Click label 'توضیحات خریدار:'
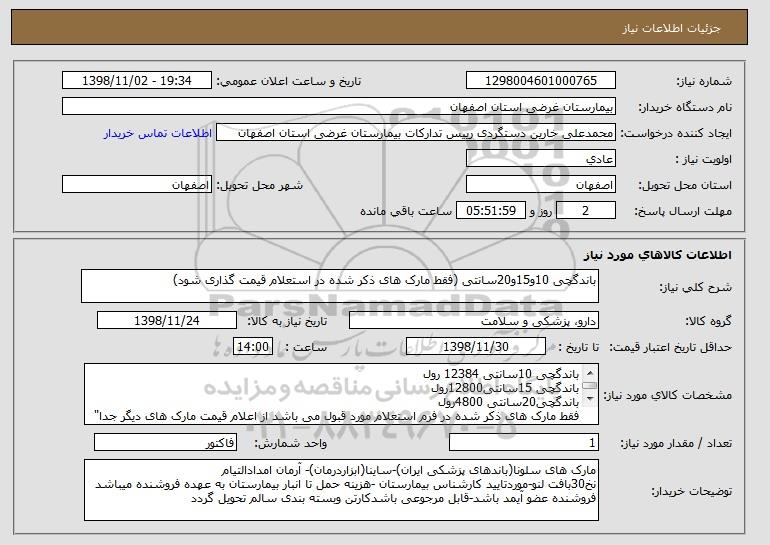Viewport: 770px width, 545px height. click(x=691, y=491)
